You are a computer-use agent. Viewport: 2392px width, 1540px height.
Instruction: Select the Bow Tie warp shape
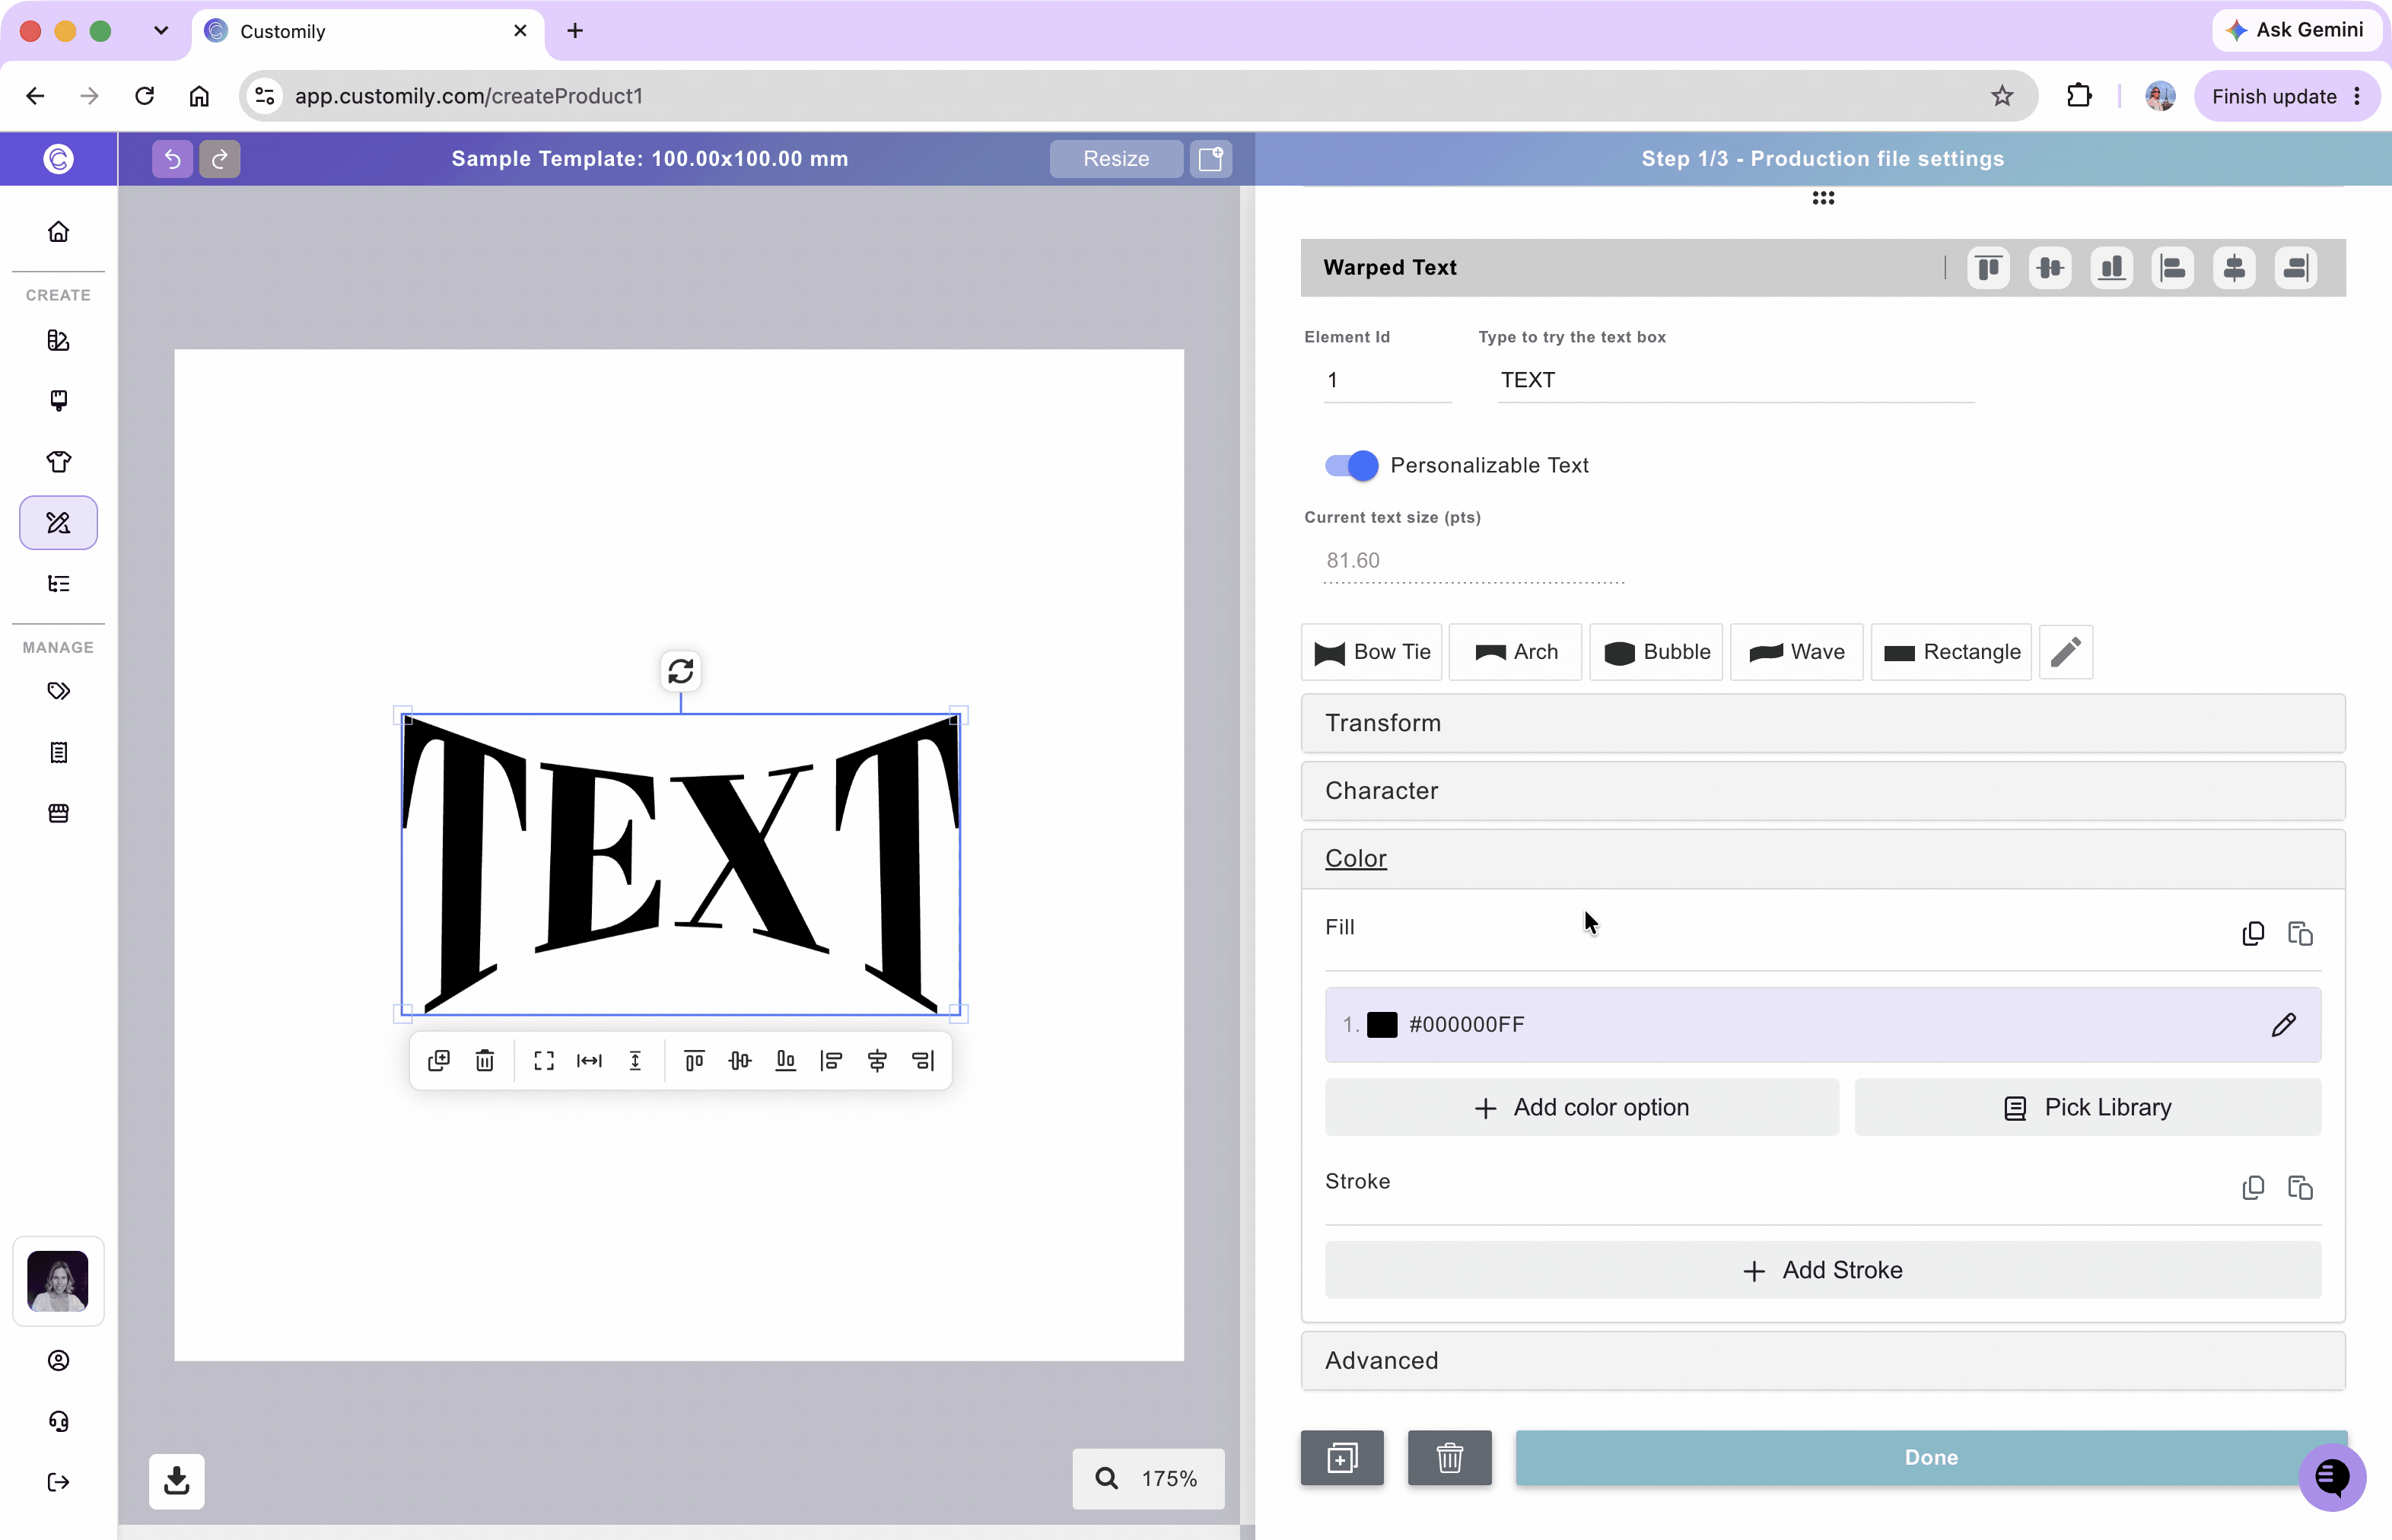[1371, 652]
